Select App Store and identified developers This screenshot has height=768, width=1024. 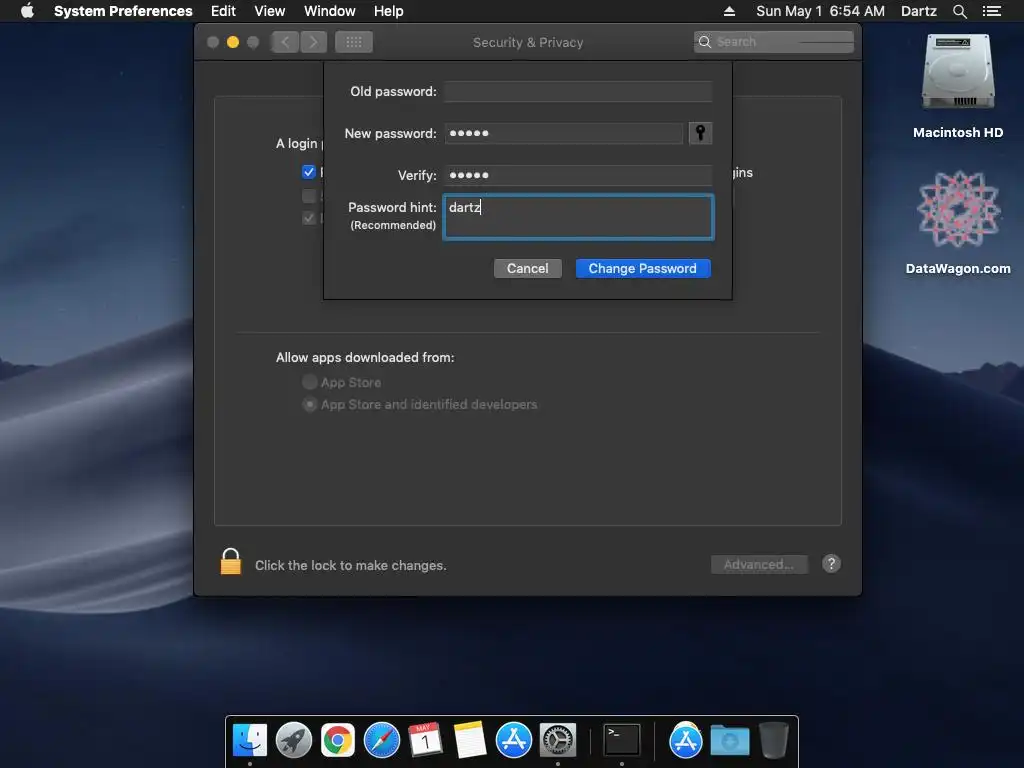(310, 404)
